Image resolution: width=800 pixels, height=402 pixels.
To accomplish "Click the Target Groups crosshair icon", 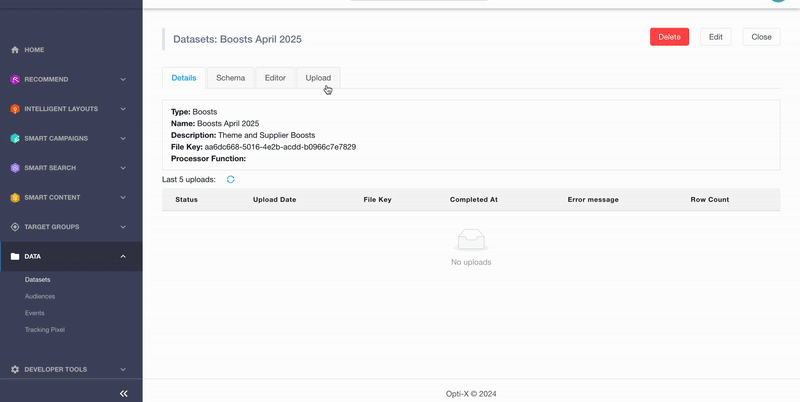I will [x=15, y=227].
